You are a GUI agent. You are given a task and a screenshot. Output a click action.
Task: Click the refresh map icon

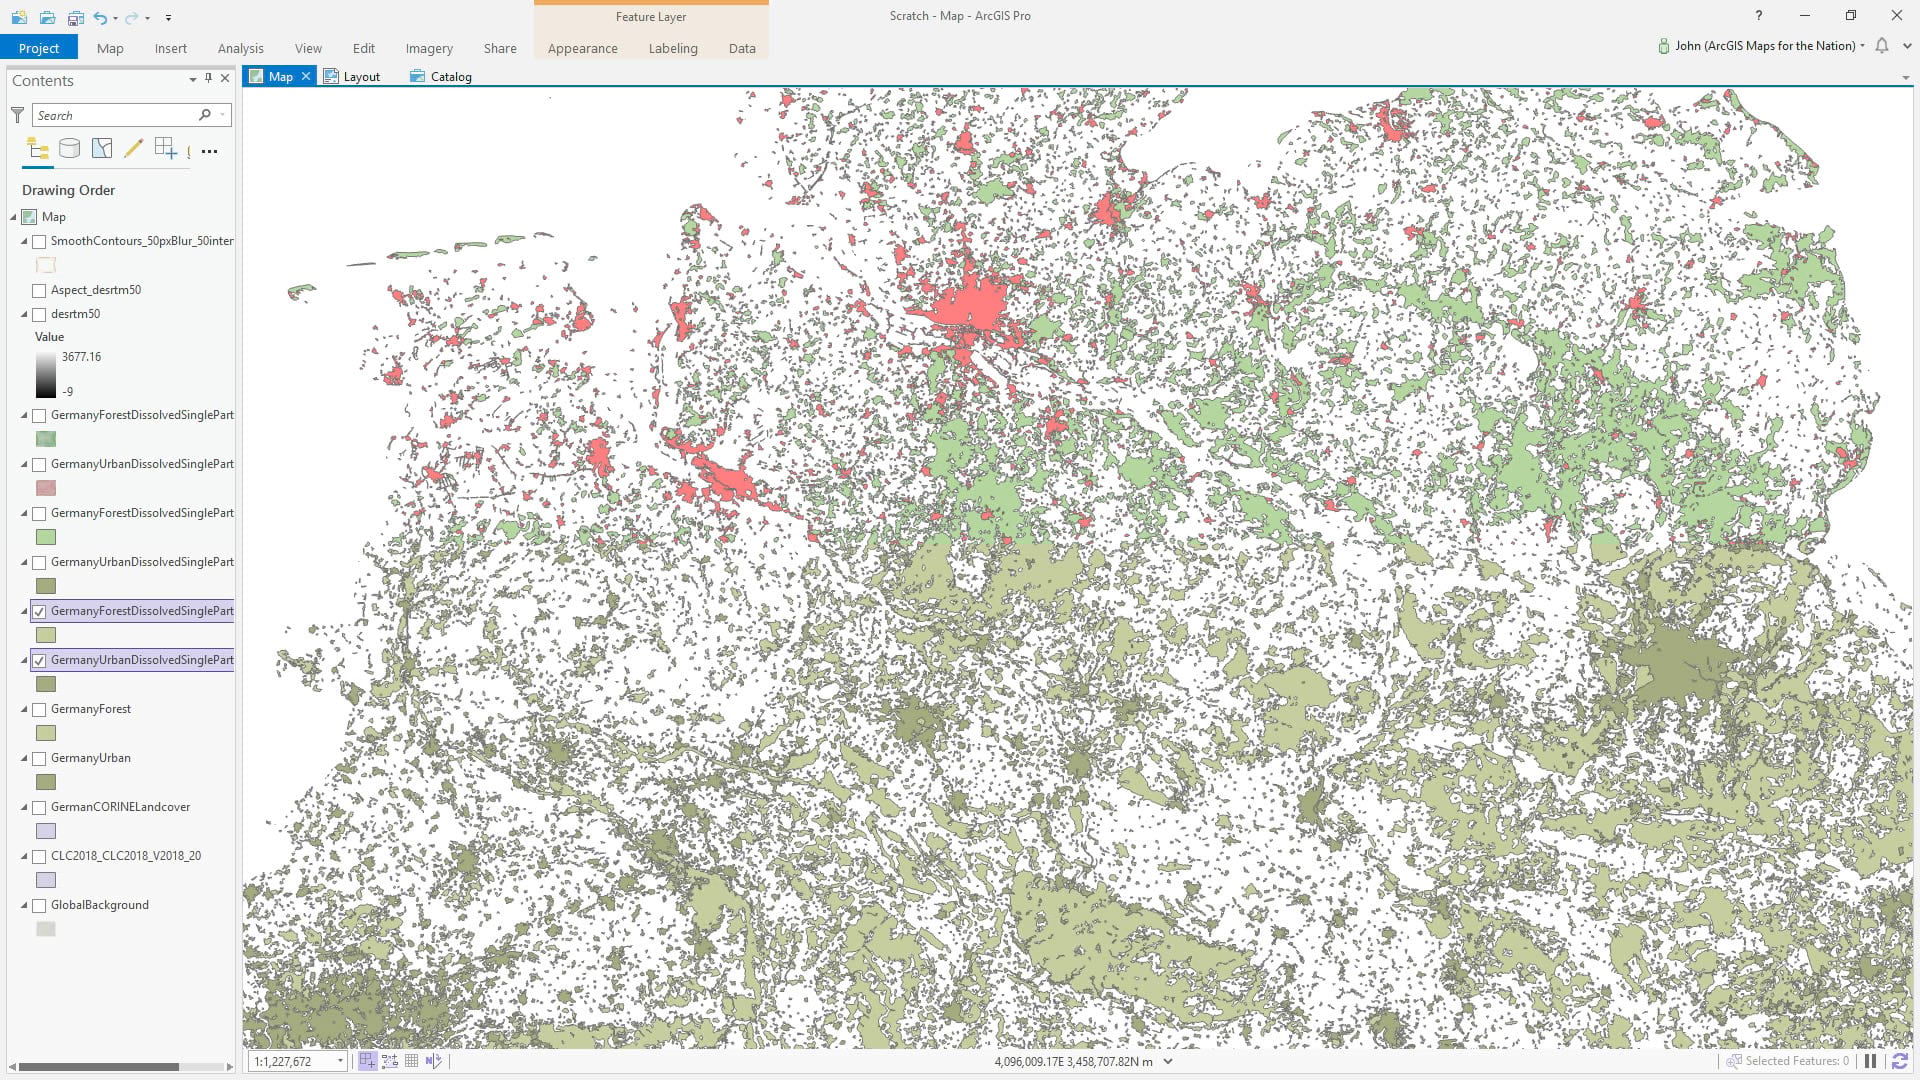point(1899,1061)
